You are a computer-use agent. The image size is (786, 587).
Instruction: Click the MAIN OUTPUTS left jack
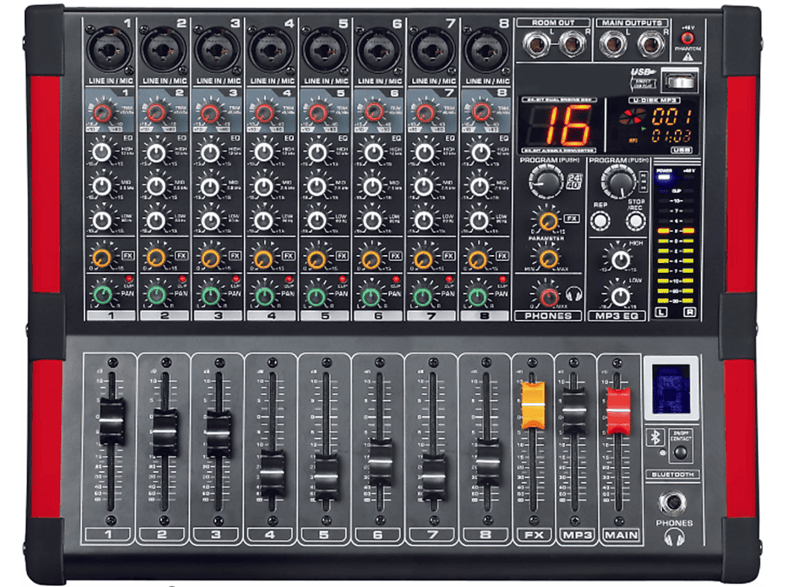614,44
